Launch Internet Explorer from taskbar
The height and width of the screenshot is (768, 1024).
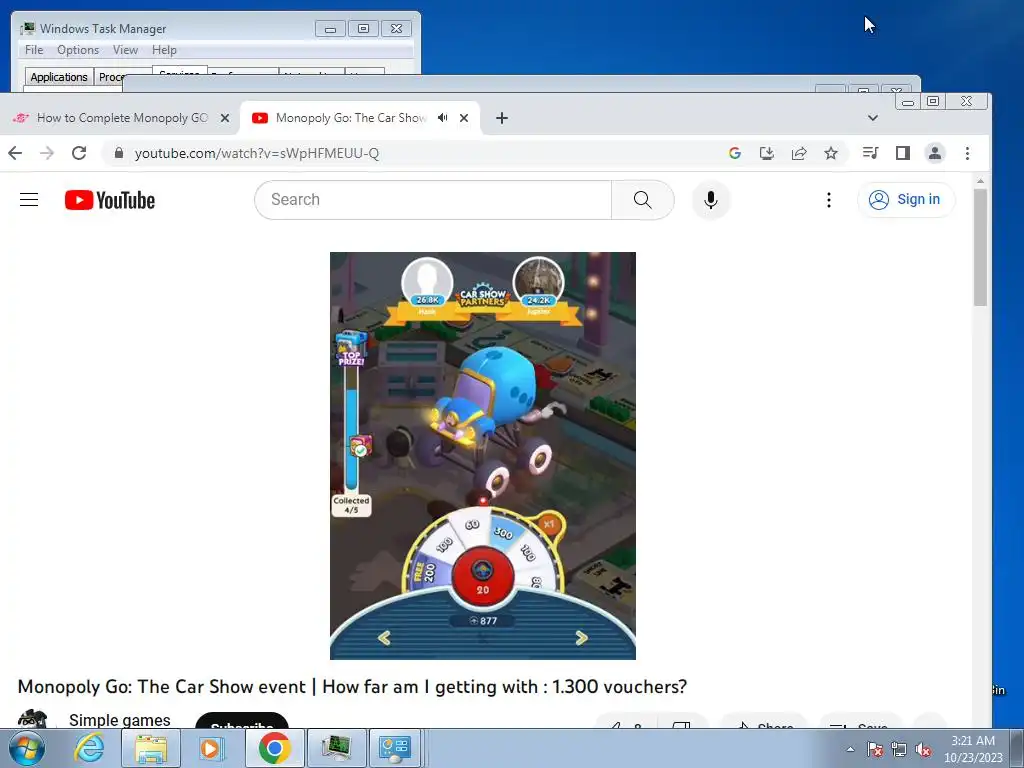pos(89,748)
